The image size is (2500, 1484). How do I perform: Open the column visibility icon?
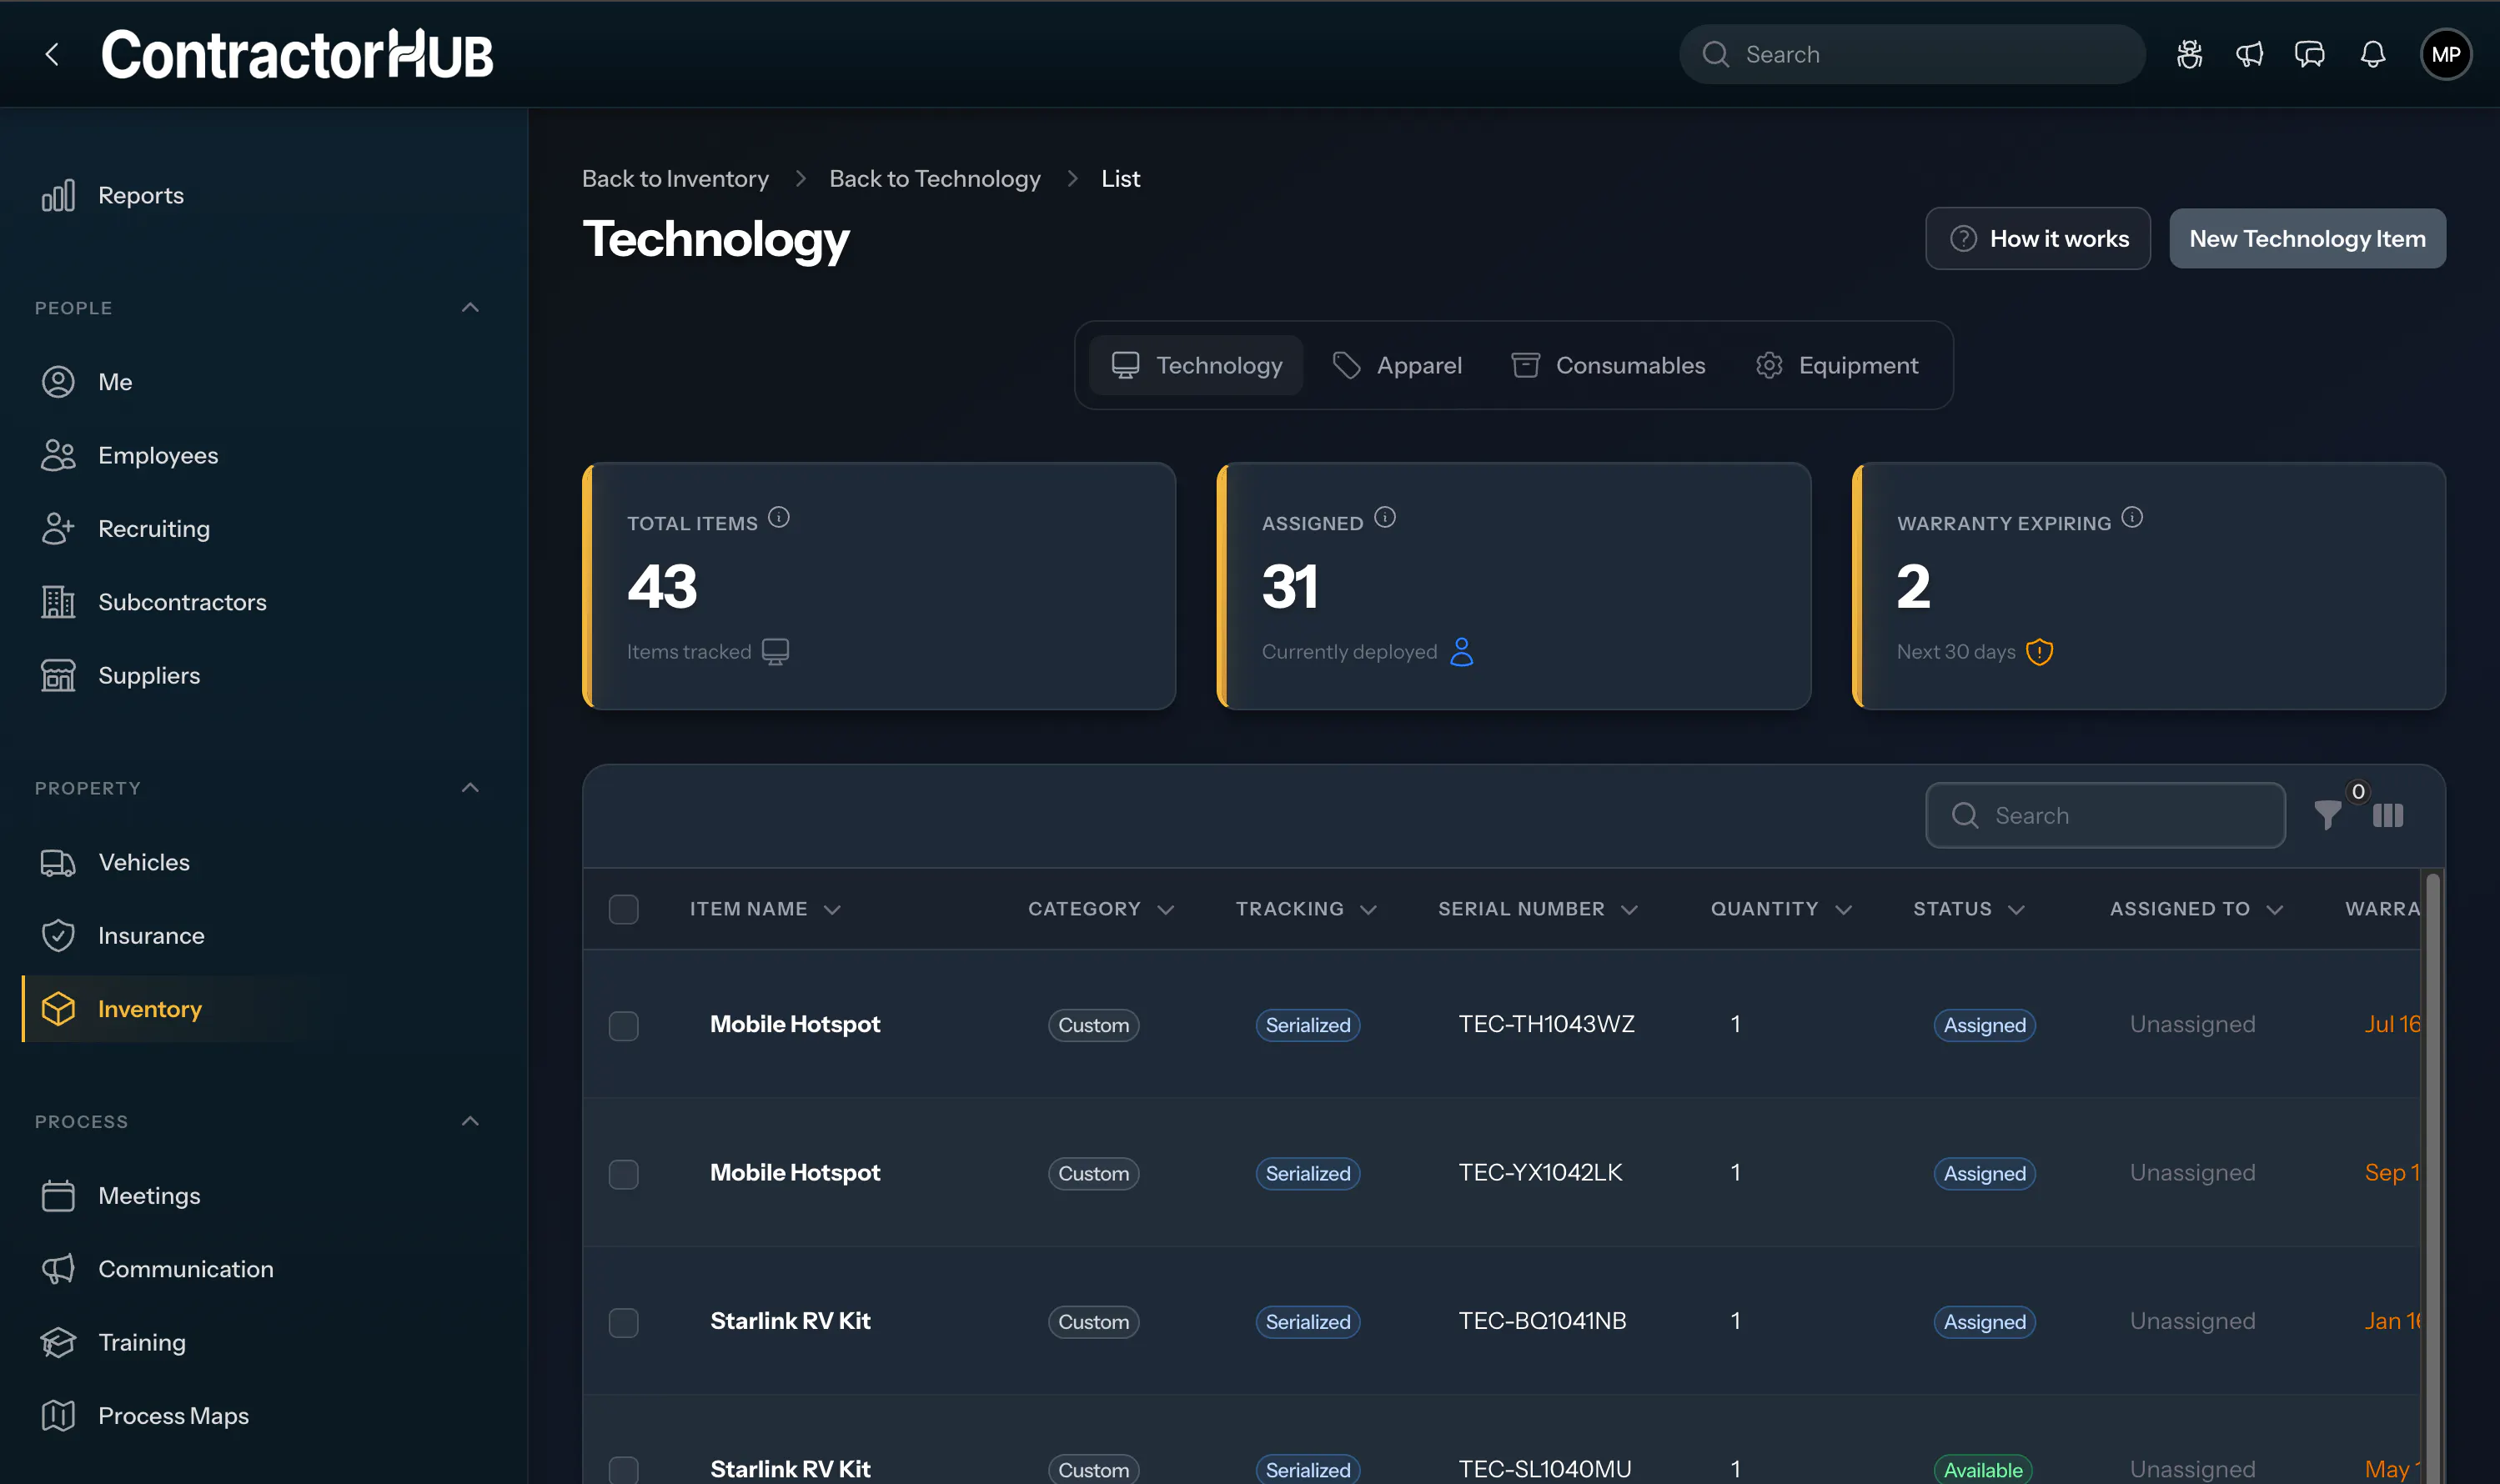(x=2388, y=815)
